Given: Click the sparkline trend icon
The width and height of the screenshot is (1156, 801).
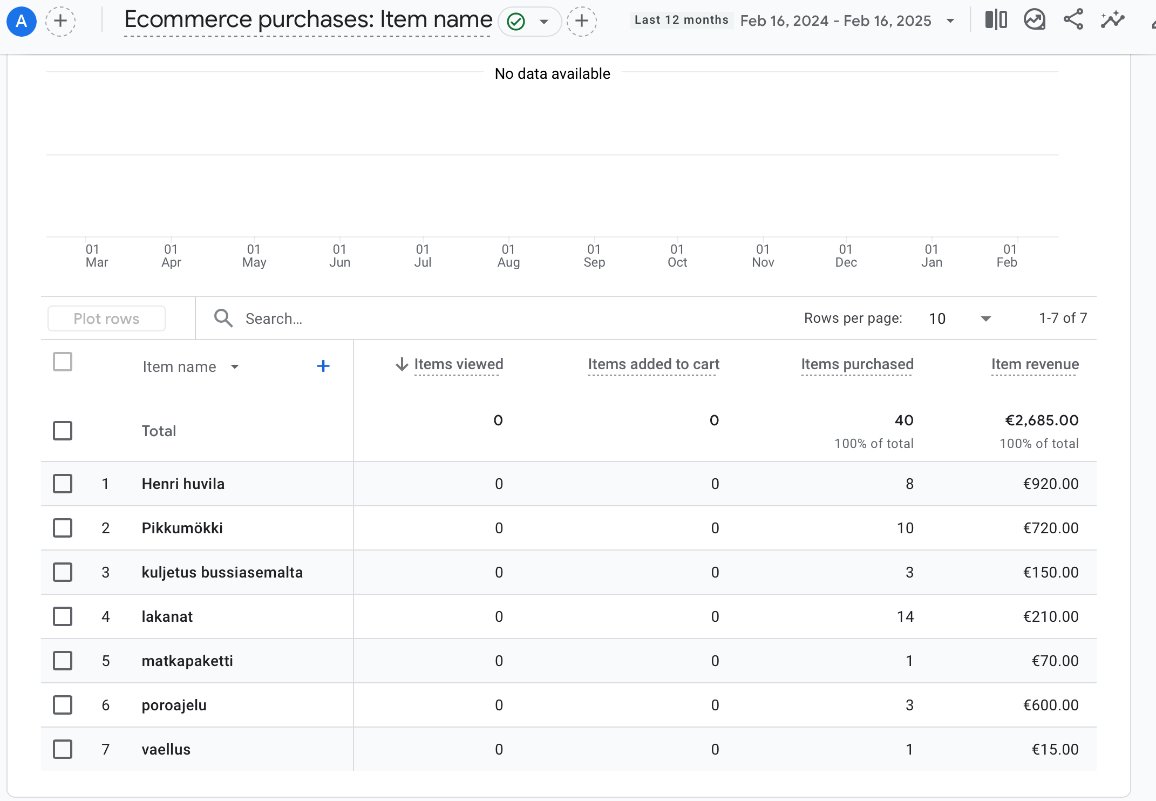Looking at the screenshot, I should click(1112, 20).
